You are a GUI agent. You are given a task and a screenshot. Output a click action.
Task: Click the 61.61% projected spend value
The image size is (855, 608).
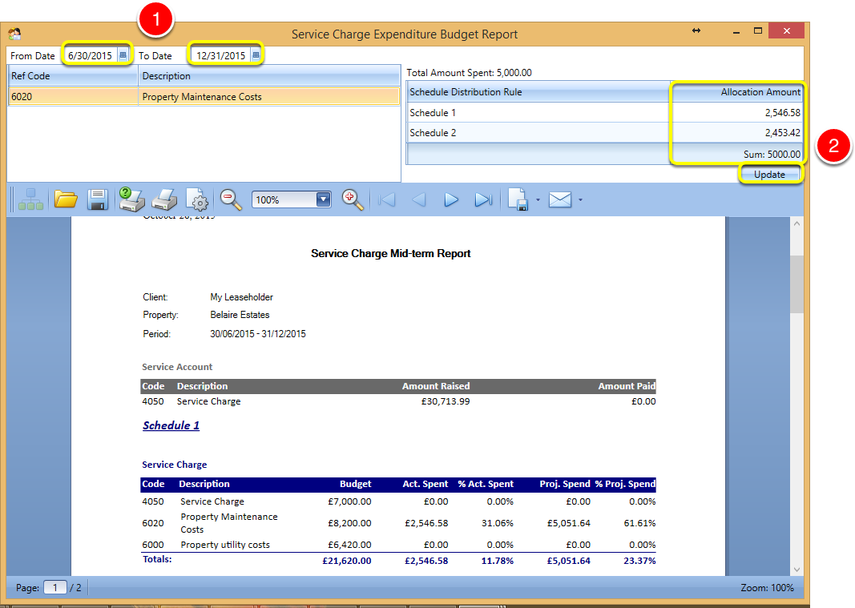pyautogui.click(x=639, y=523)
